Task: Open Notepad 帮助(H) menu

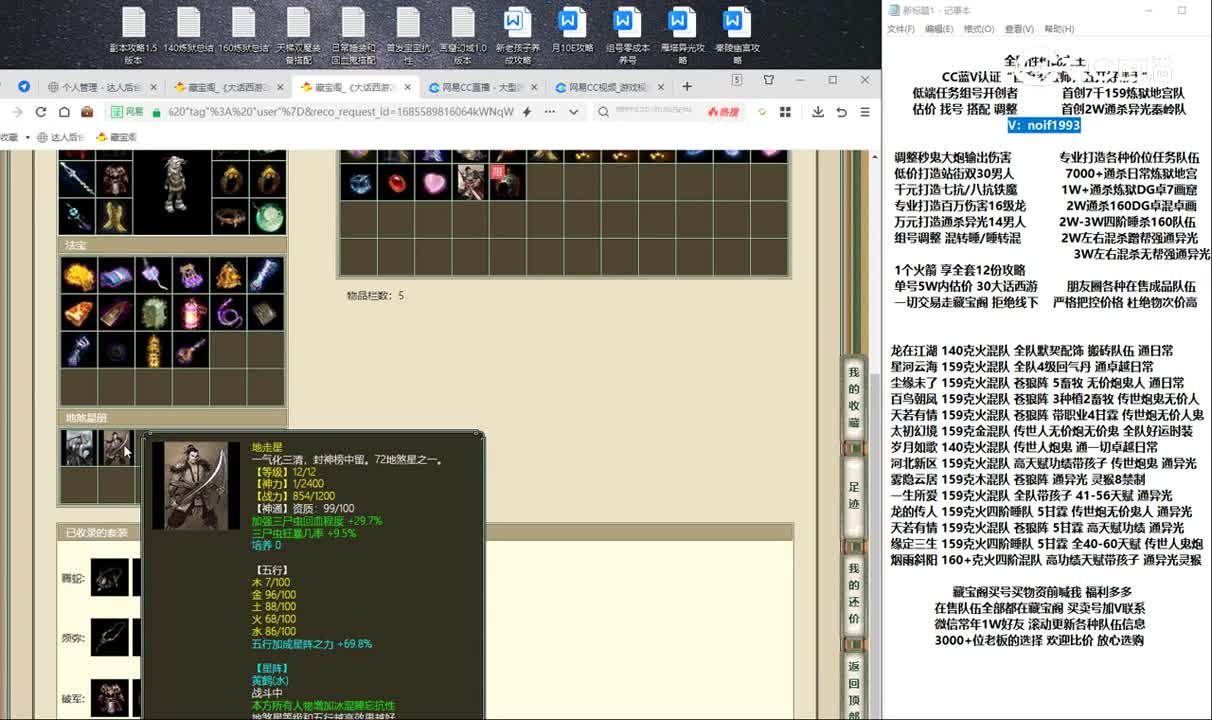Action: 1059,29
